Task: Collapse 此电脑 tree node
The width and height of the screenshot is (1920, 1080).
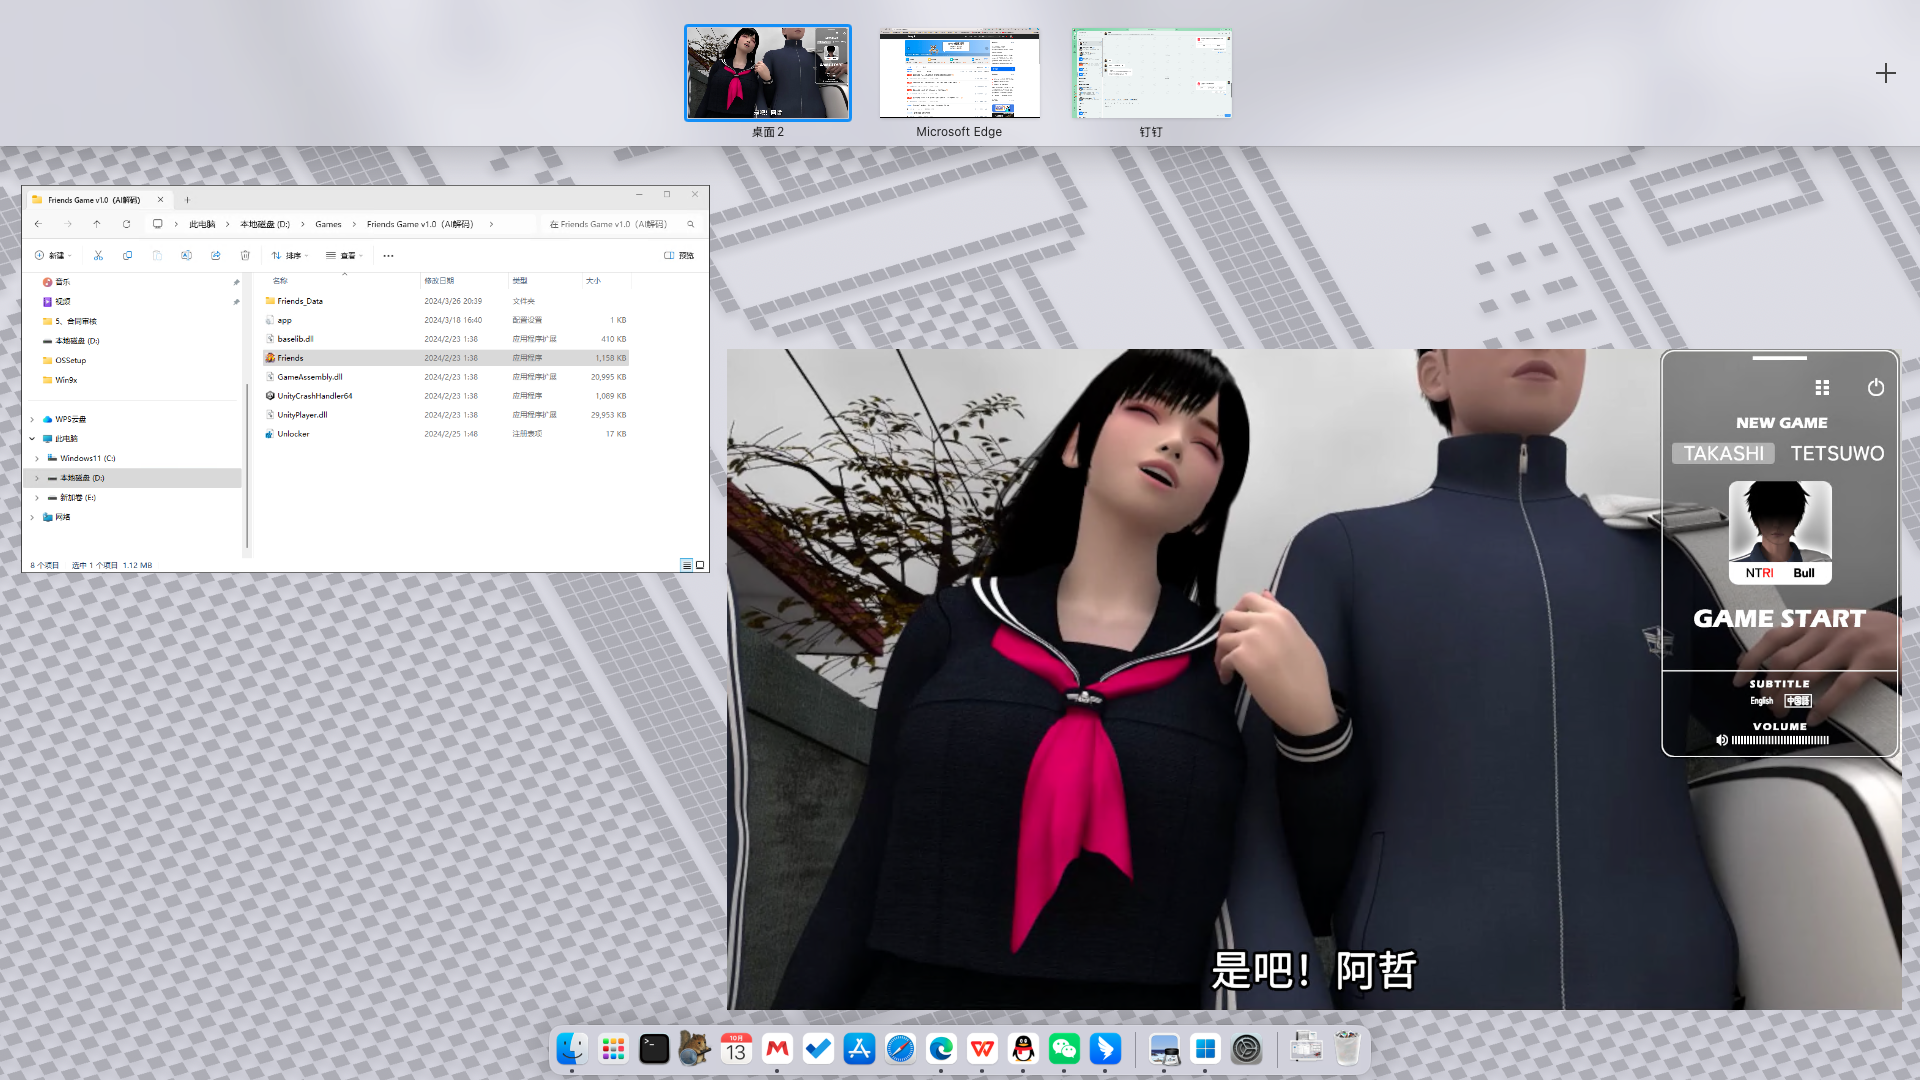Action: click(32, 438)
